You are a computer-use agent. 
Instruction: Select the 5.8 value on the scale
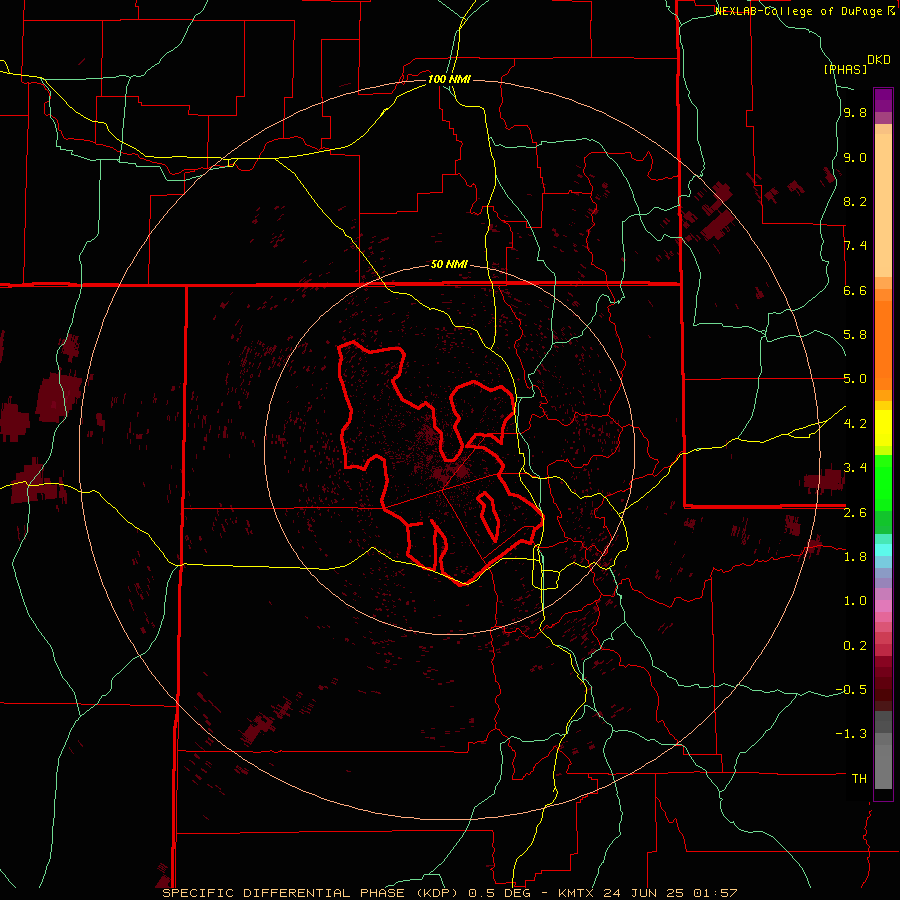click(855, 335)
